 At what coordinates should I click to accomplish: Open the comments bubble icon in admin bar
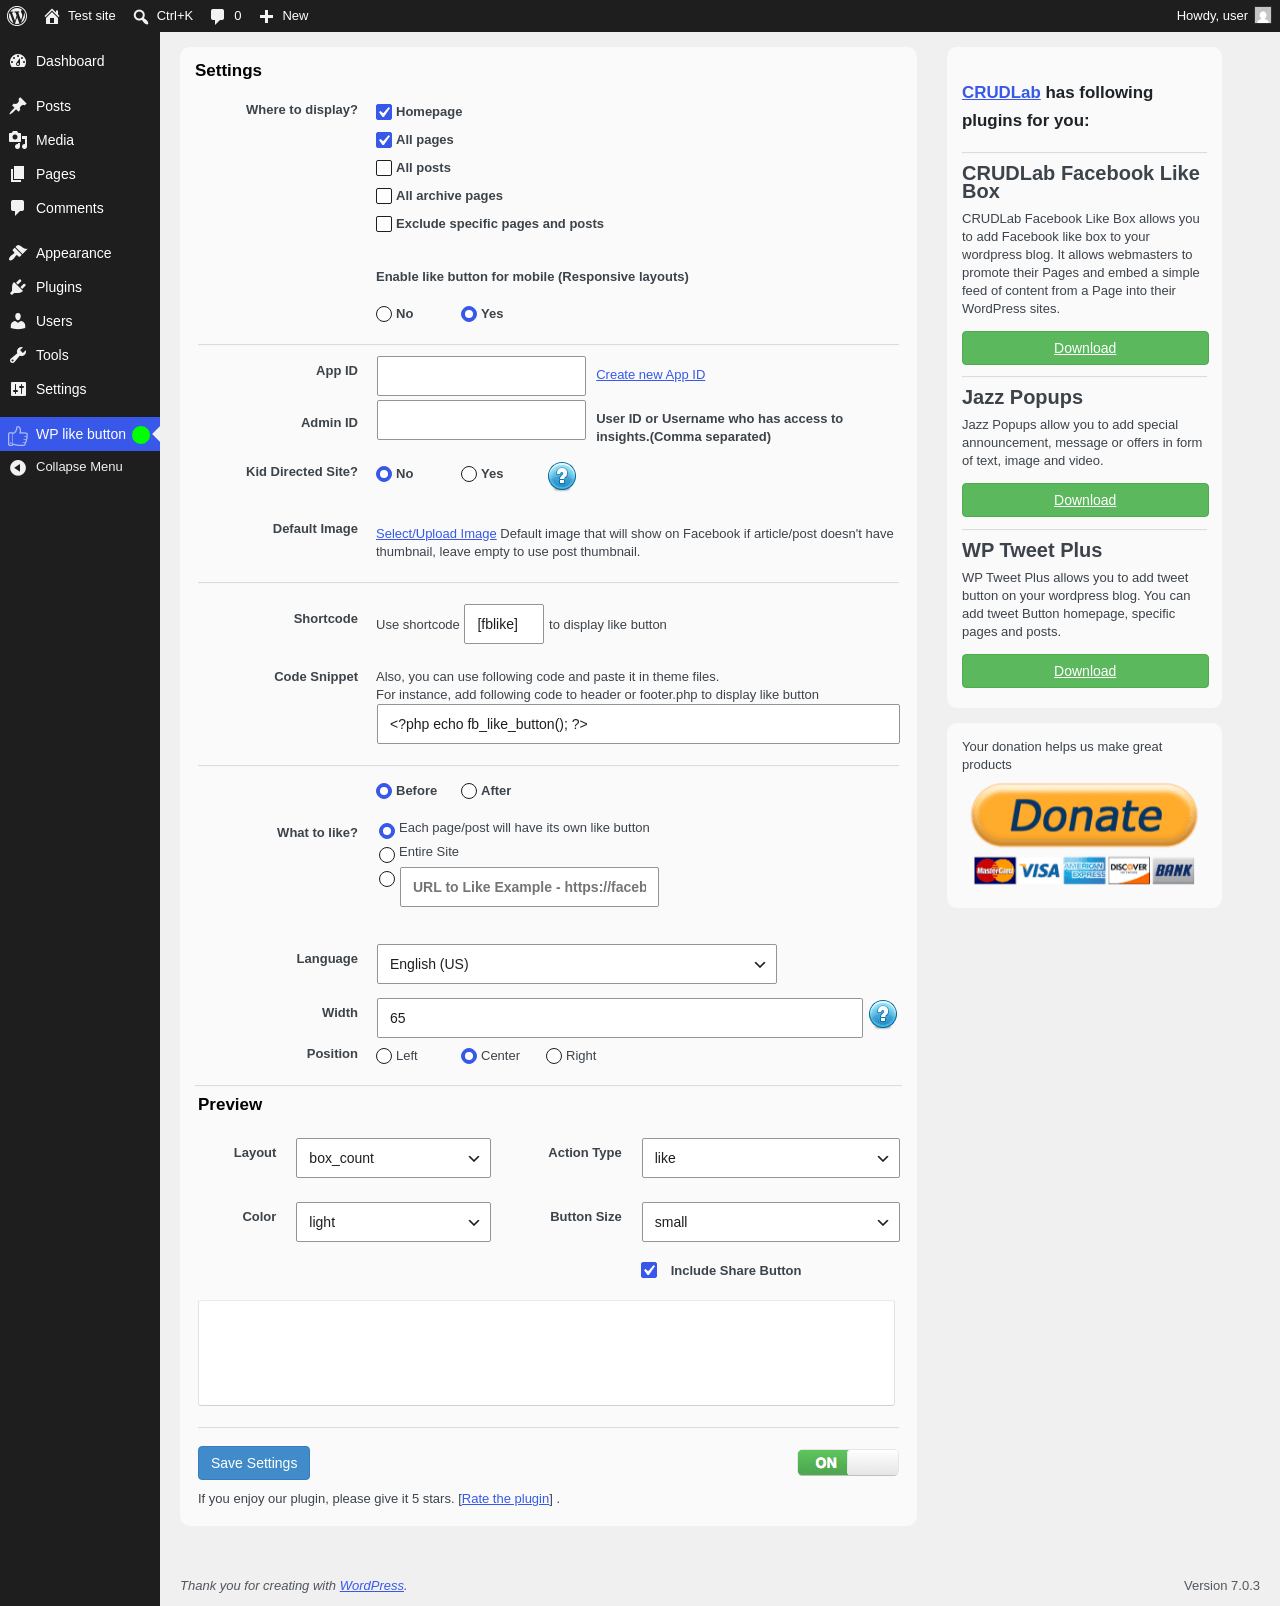[218, 16]
